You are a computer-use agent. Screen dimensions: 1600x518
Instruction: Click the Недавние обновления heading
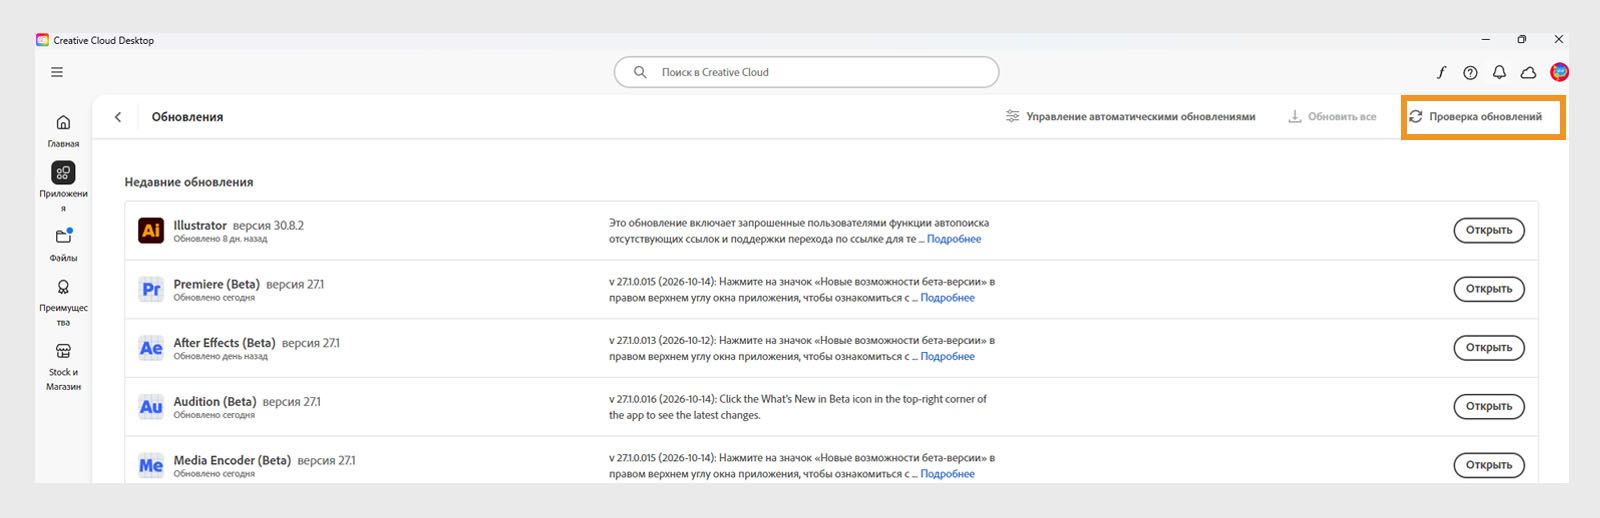[189, 182]
